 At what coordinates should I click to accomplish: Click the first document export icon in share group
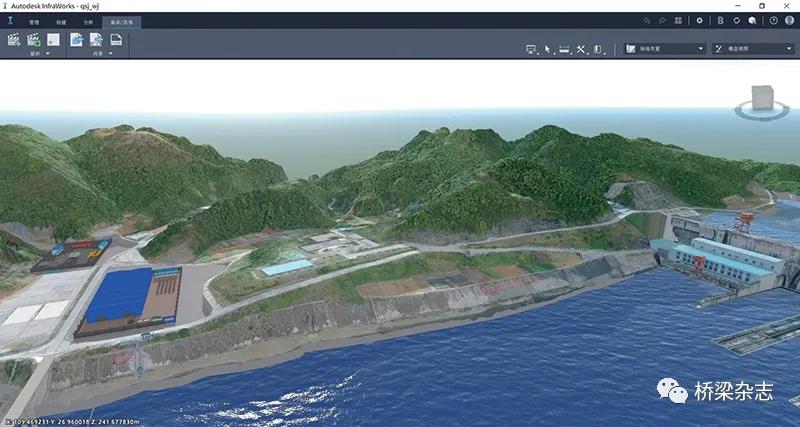coord(76,40)
